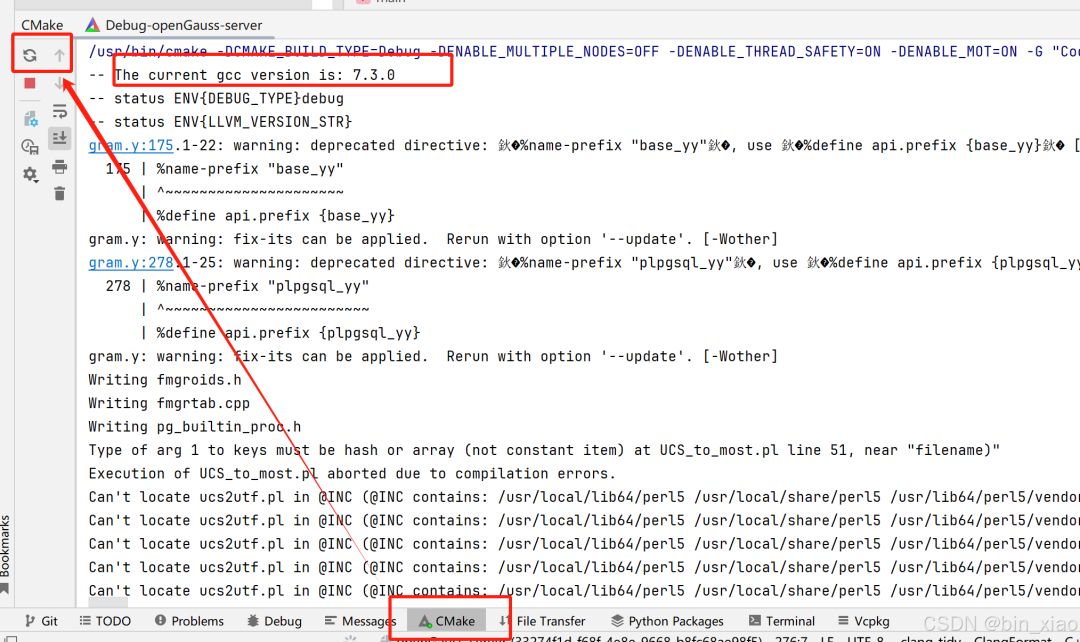Click the up arrow previous-occurrence icon

coord(60,55)
